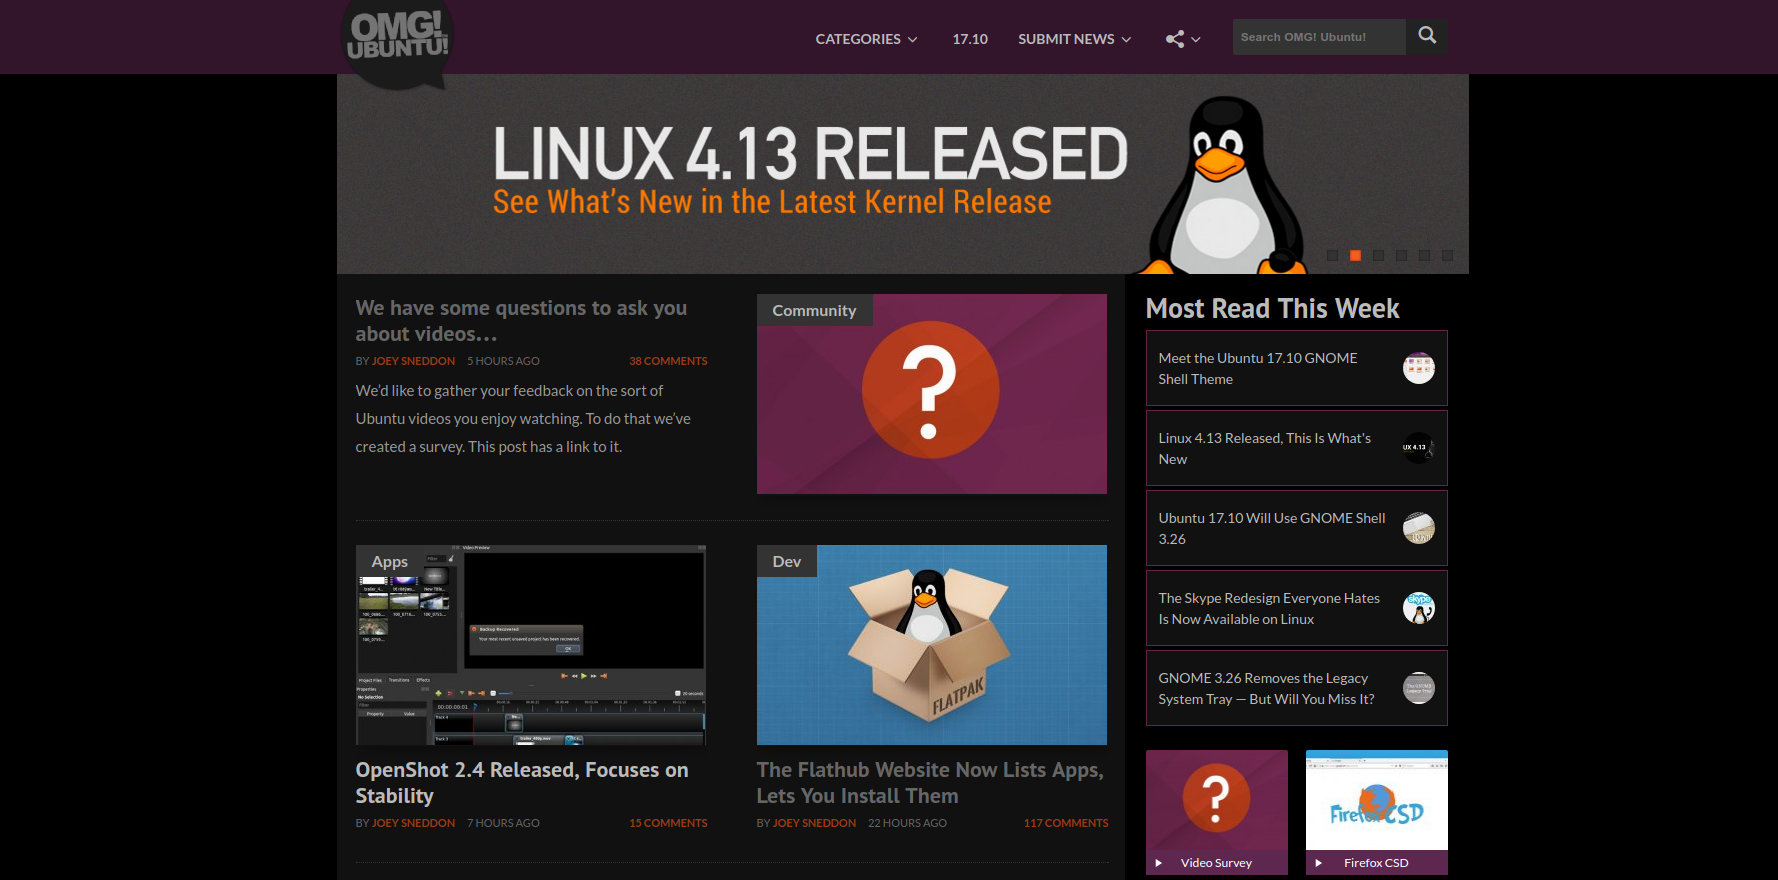
Task: Click author Joey Sneddon on OpenShot article
Action: tap(413, 823)
